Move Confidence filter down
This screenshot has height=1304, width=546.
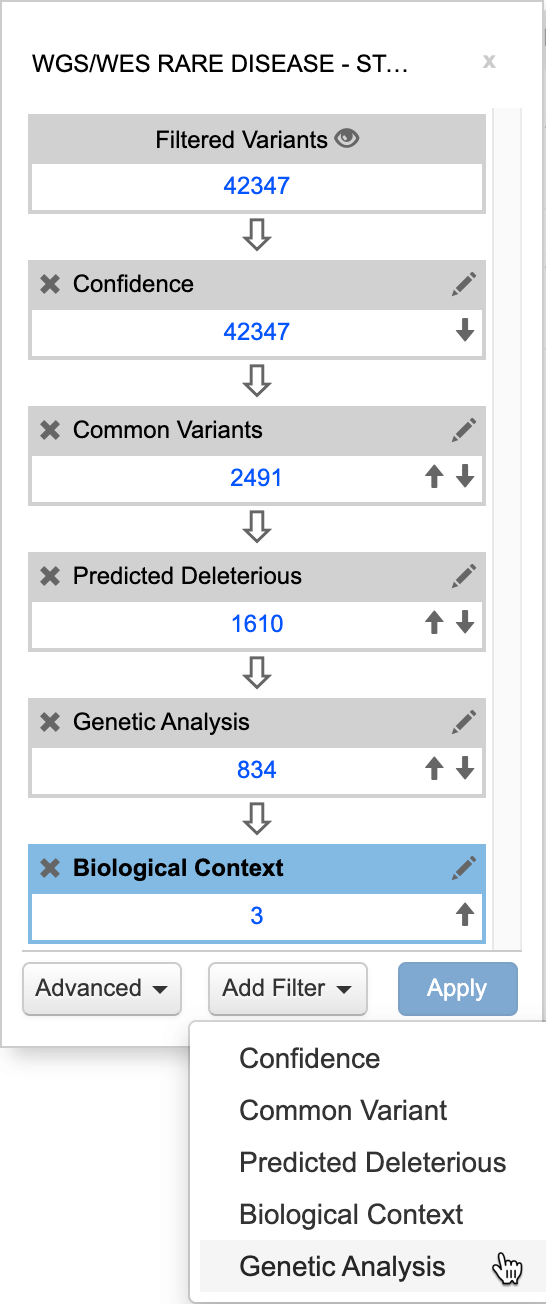click(x=465, y=331)
